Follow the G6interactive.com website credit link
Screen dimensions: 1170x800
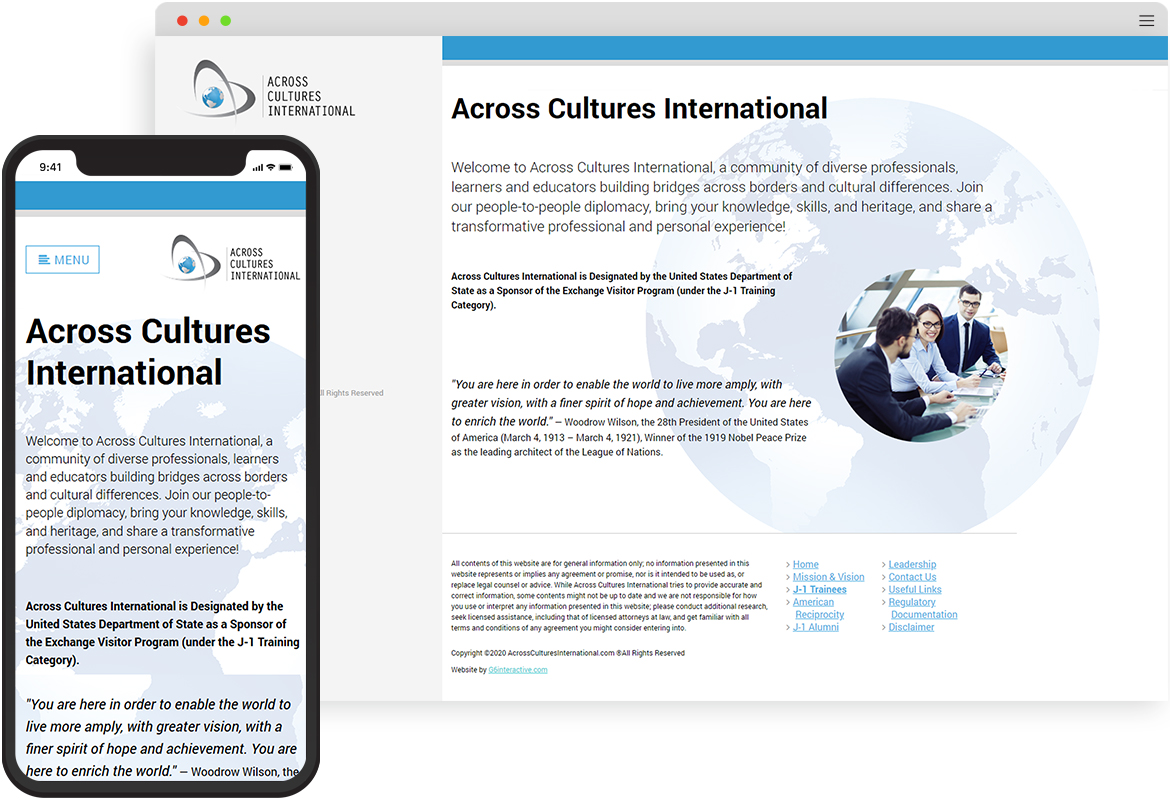518,670
